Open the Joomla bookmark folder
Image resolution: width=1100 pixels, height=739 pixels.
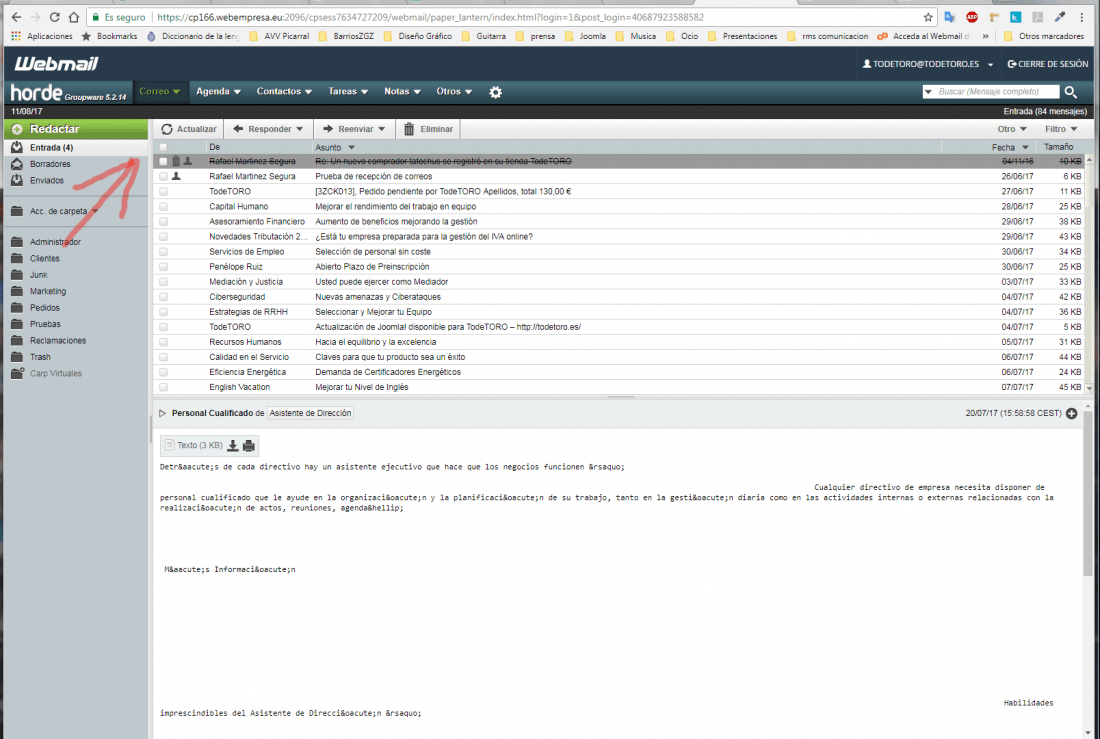[x=585, y=36]
